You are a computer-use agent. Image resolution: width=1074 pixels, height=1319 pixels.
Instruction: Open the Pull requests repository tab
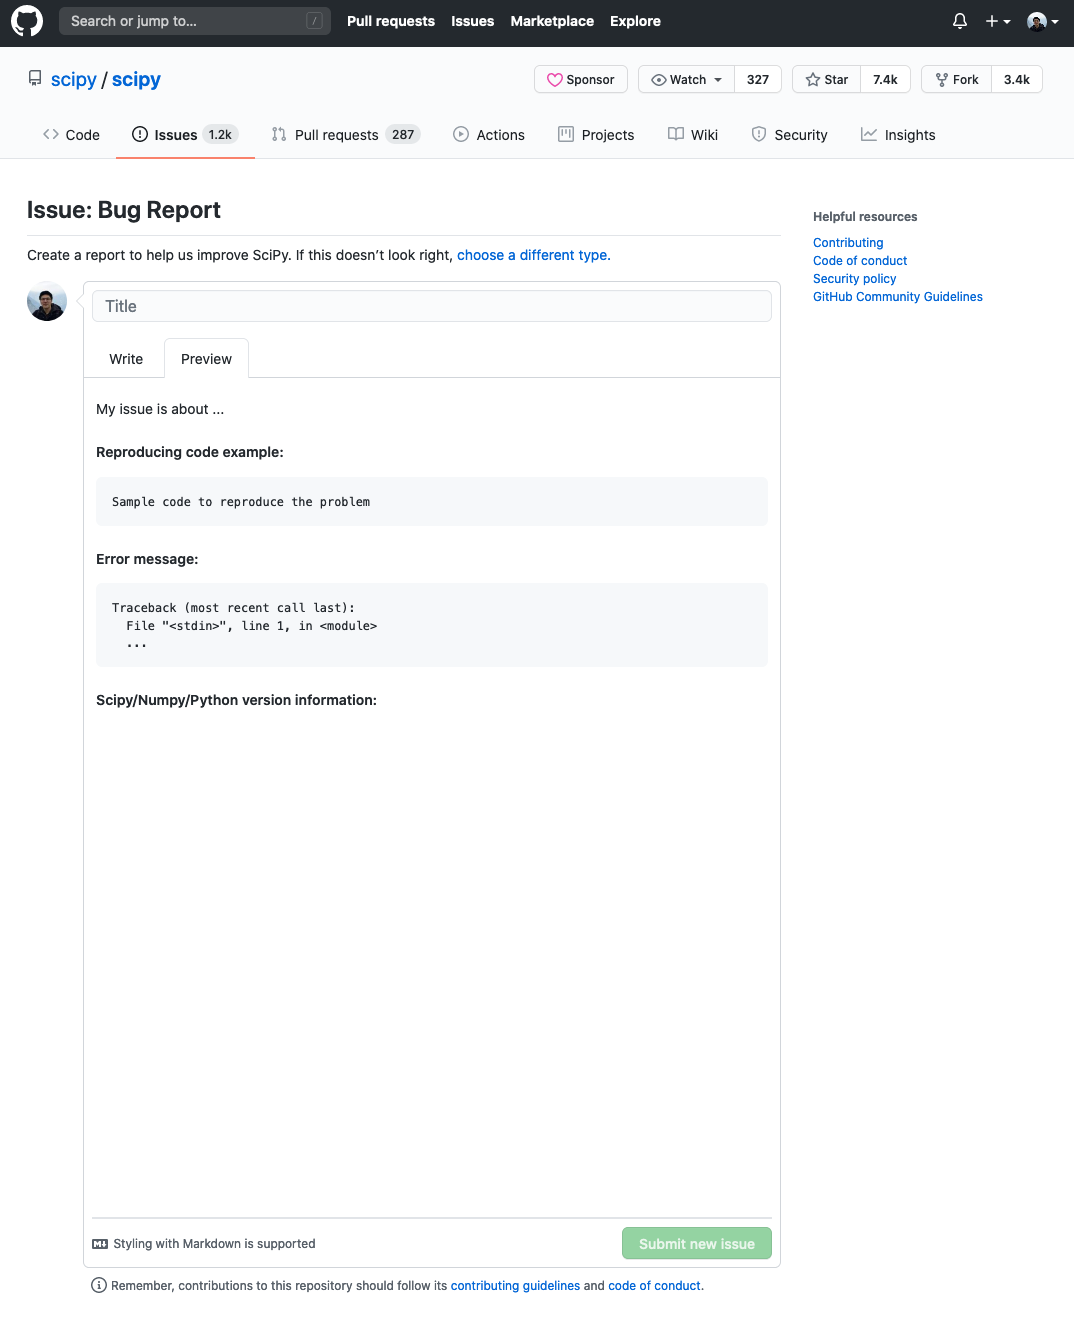coord(345,135)
